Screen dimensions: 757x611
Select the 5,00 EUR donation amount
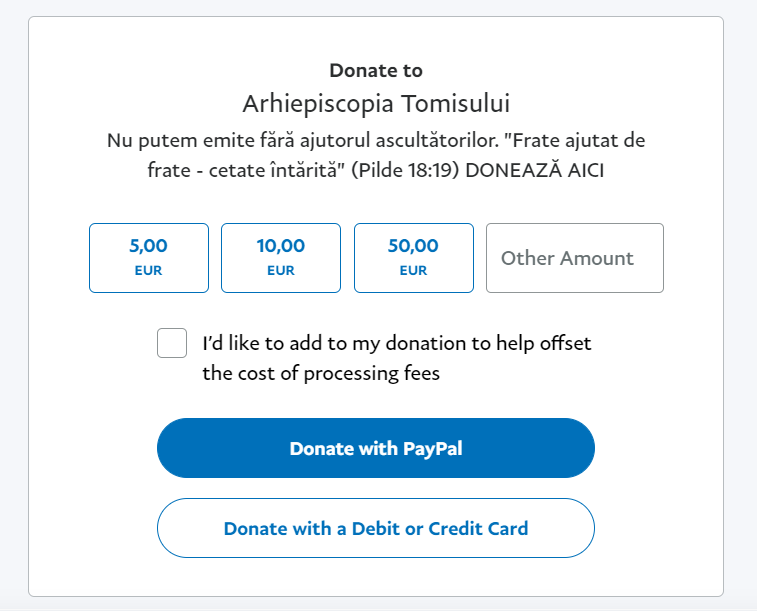(149, 257)
